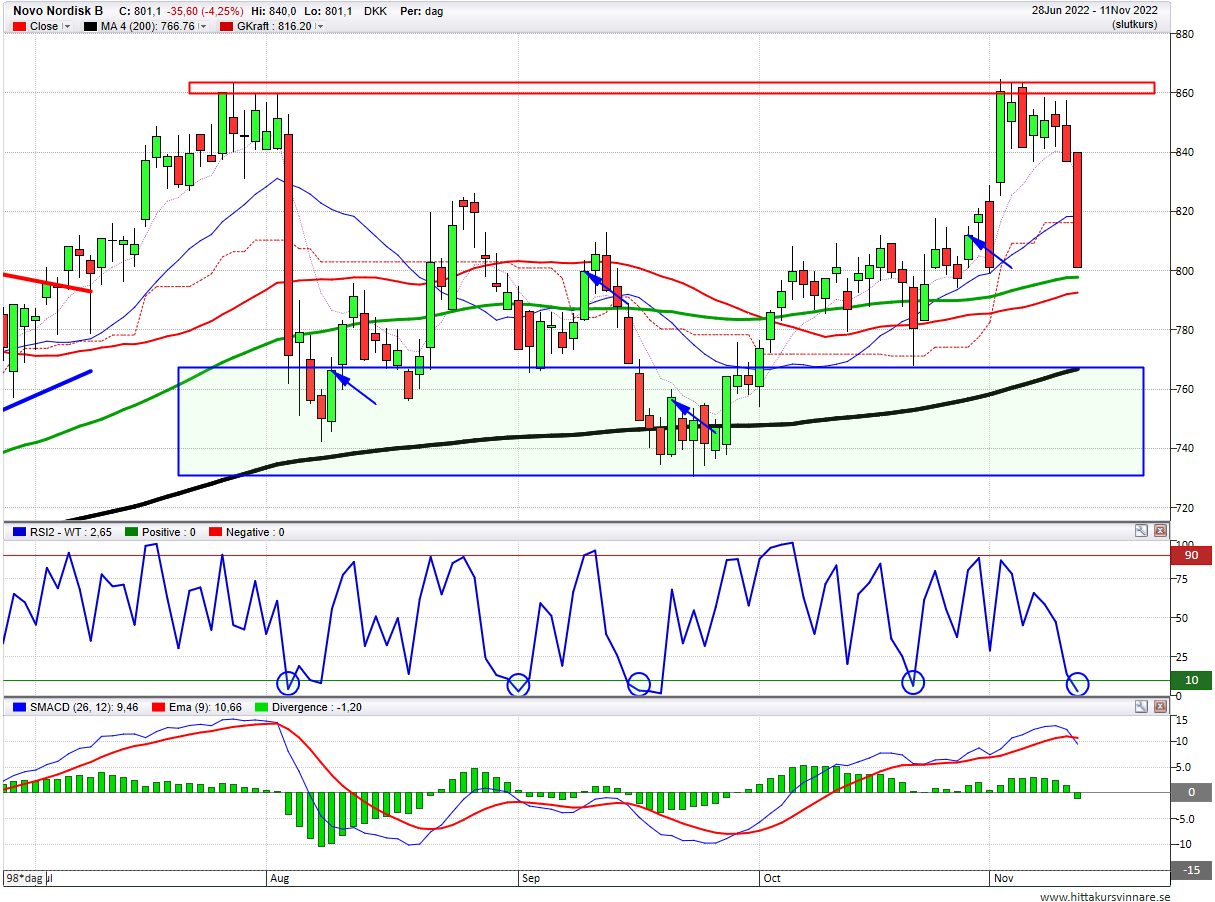Click the Sep label on time axis
The width and height of the screenshot is (1215, 902).
tap(531, 878)
